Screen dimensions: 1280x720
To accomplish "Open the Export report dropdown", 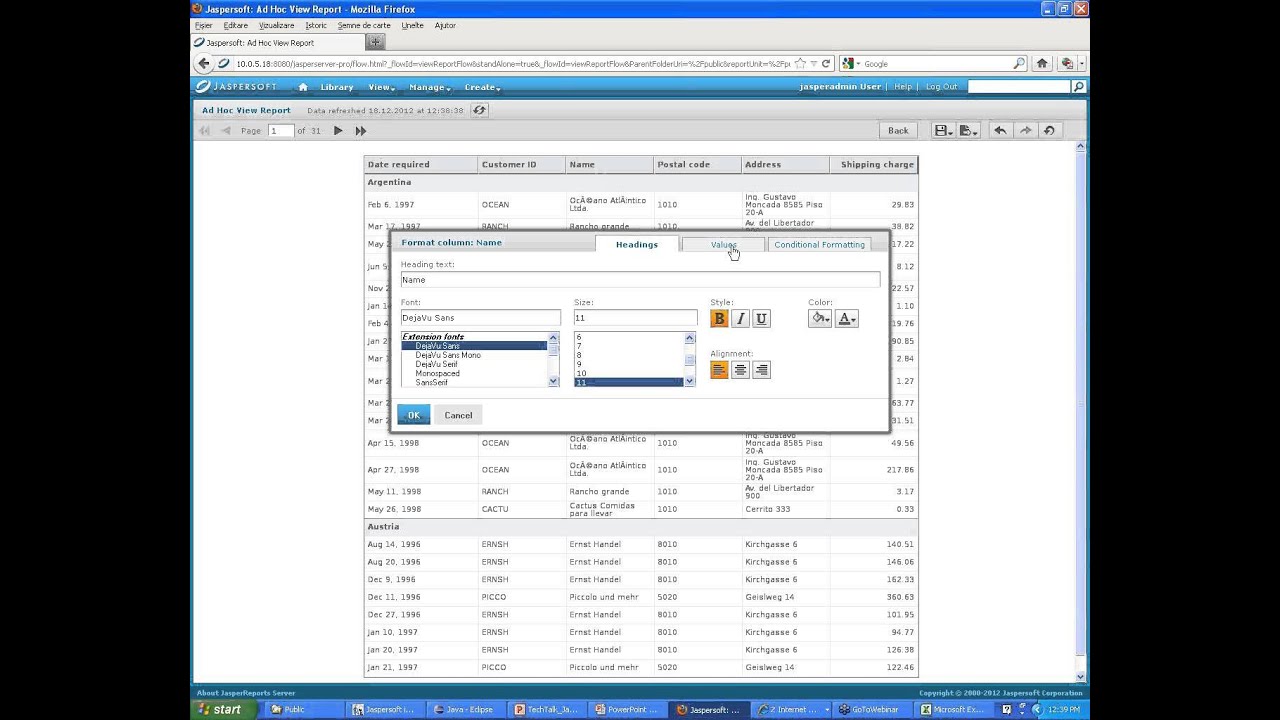I will 970,130.
